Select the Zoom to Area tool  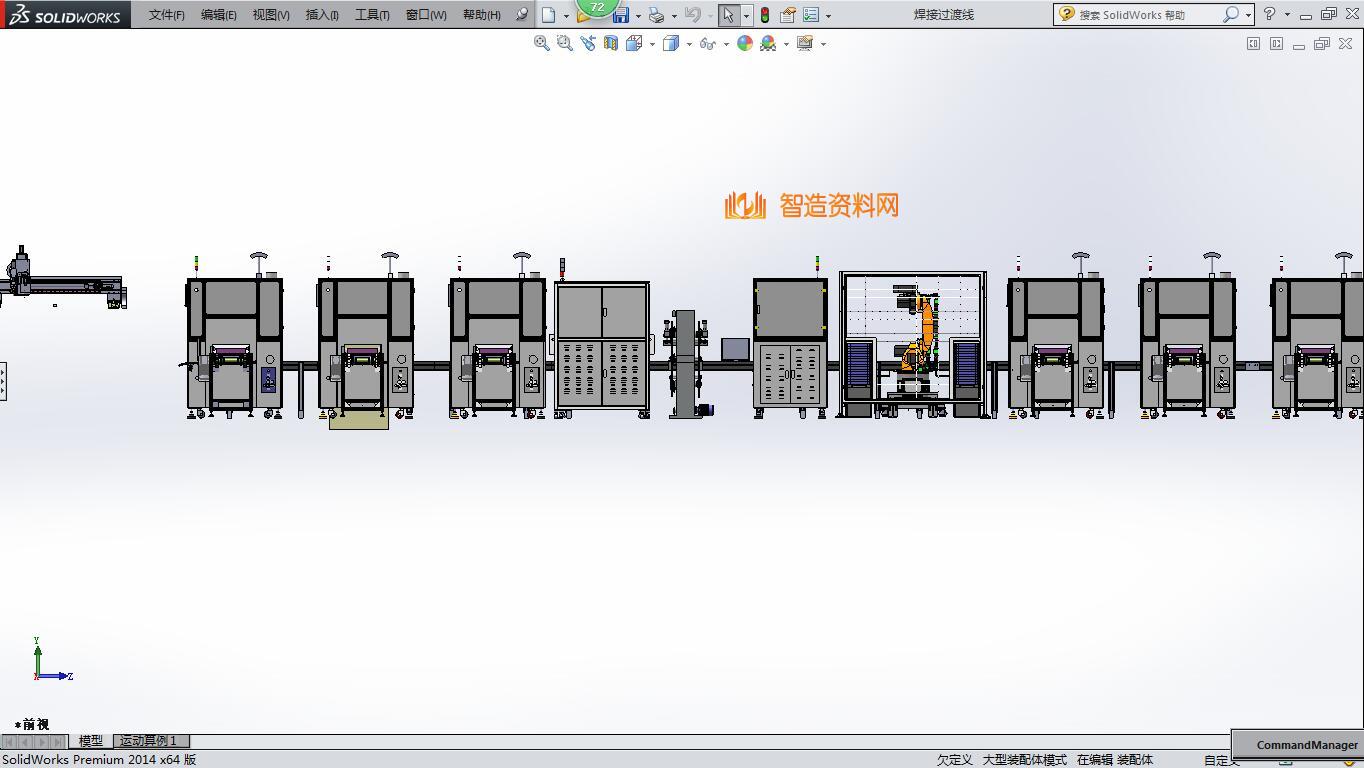(x=564, y=43)
